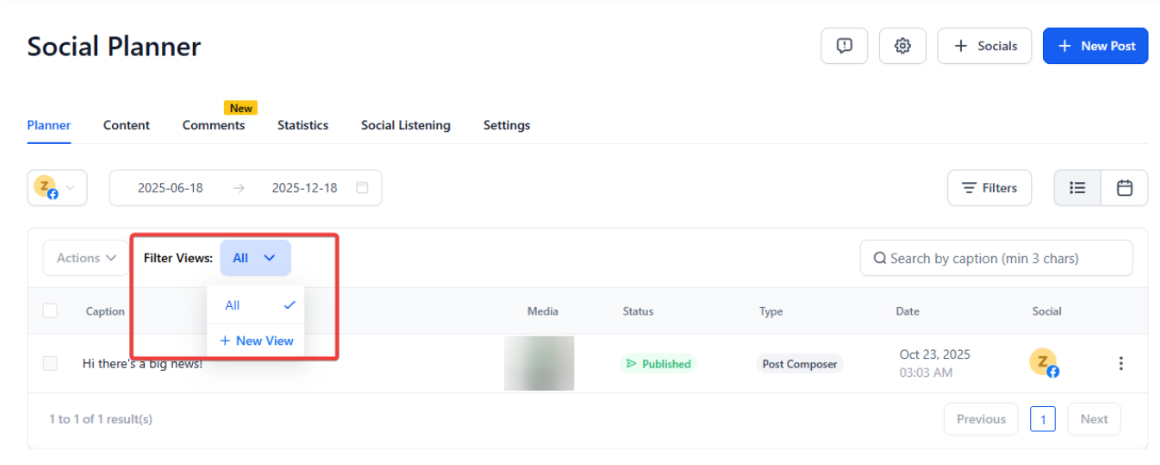
Task: Switch to the Statistics tab
Action: [x=302, y=125]
